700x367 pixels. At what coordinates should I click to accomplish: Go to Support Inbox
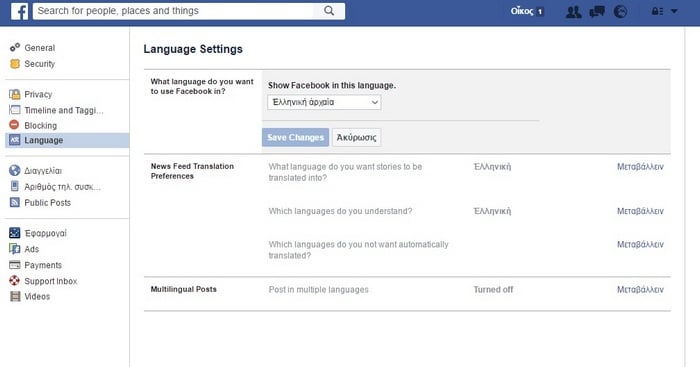click(51, 281)
